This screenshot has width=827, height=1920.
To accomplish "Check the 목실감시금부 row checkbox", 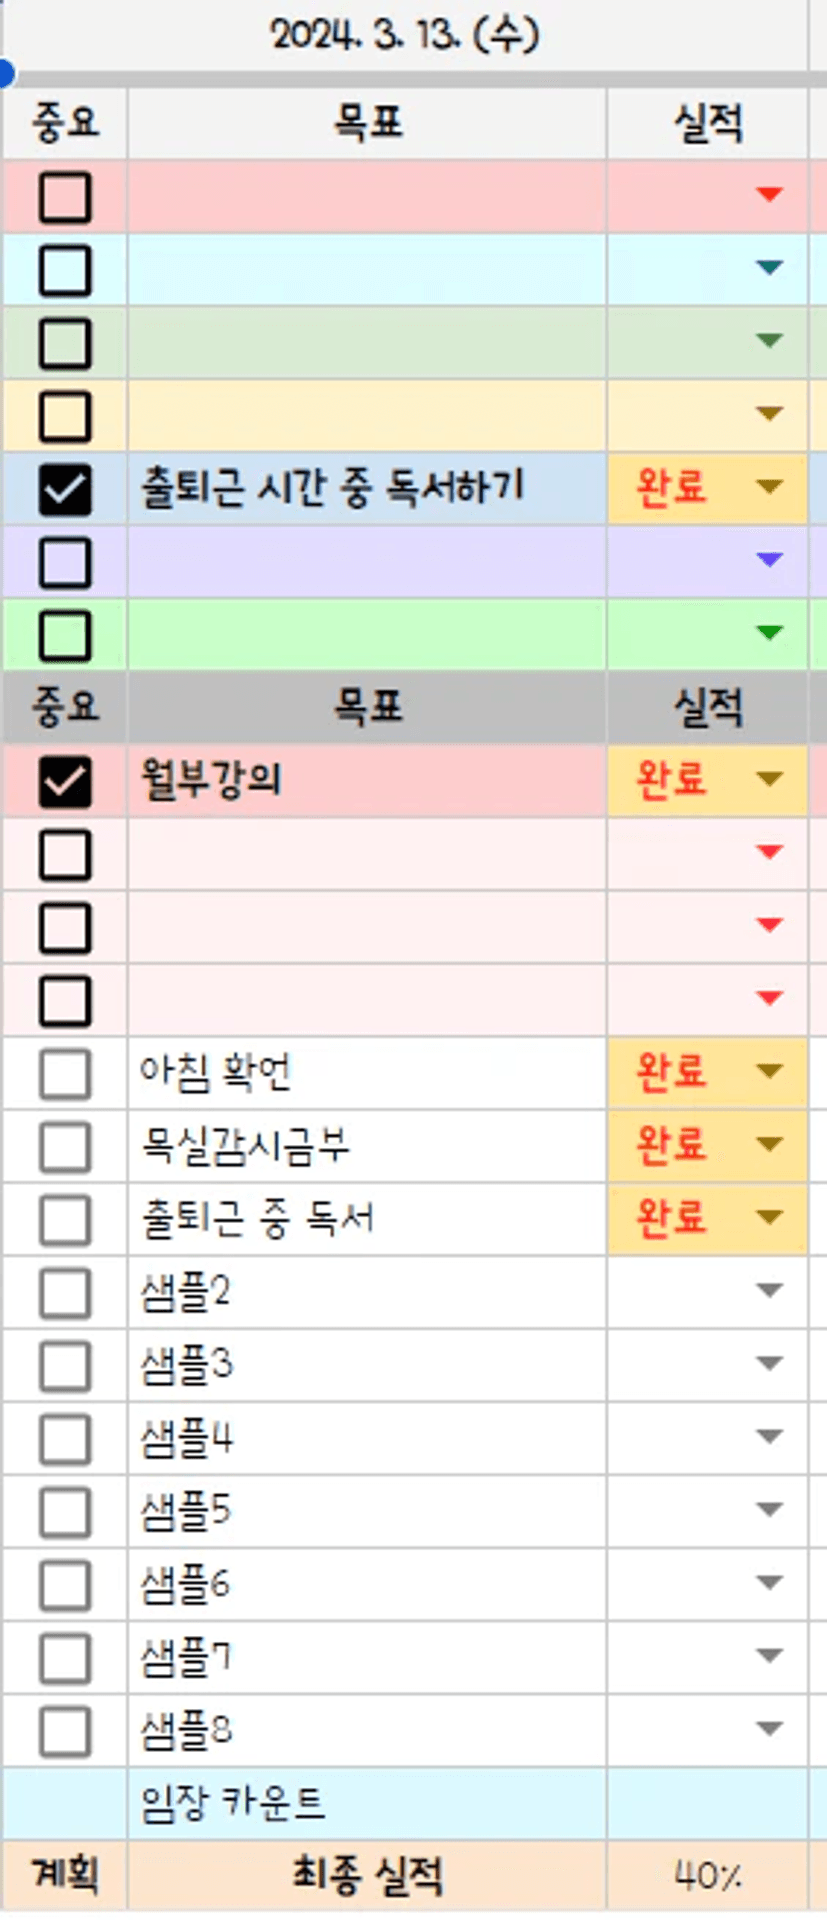I will tap(65, 1146).
